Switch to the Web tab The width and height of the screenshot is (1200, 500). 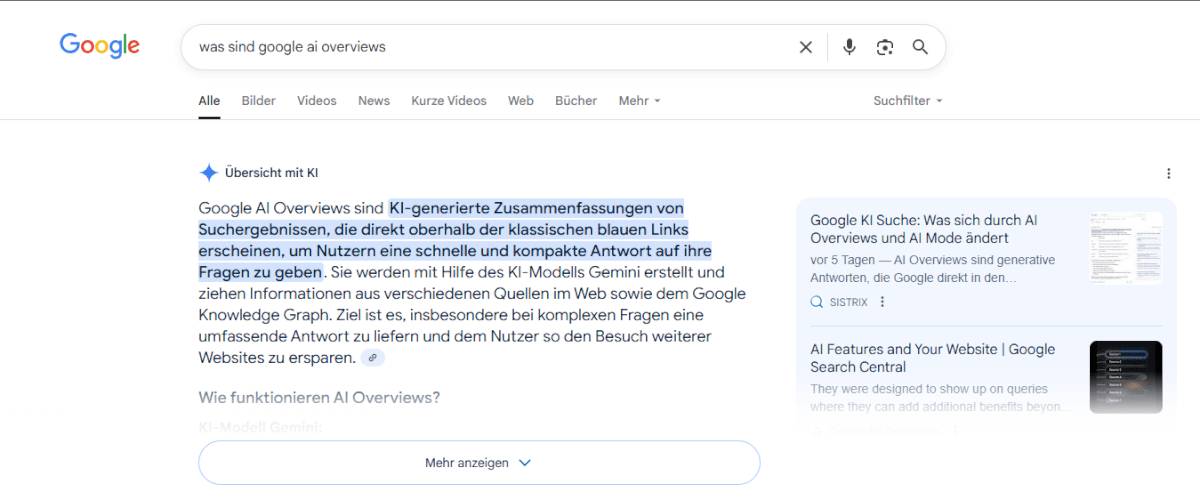point(520,101)
